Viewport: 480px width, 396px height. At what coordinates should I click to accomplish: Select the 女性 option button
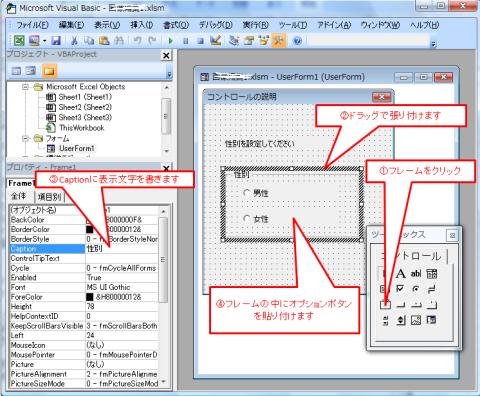click(256, 219)
